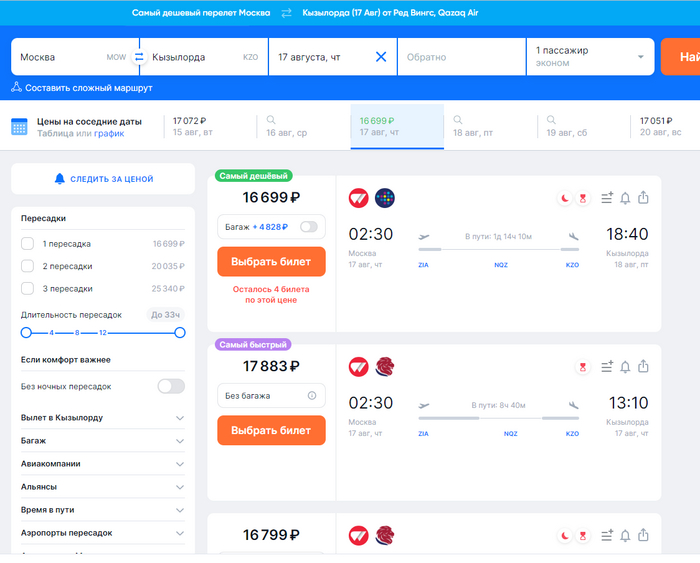Image resolution: width=700 pixels, height=563 pixels.
Task: Enable the Без ночных пересадок switch
Action: (171, 386)
